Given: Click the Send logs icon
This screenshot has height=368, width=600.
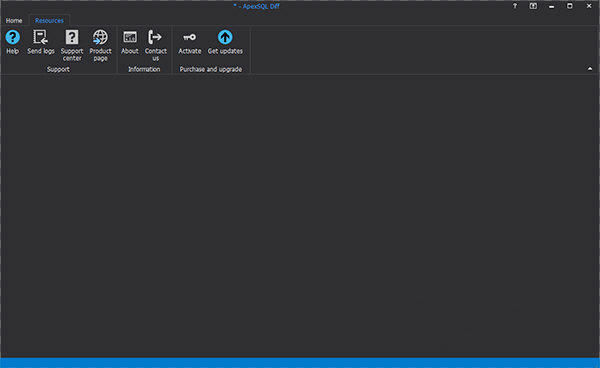Looking at the screenshot, I should (x=41, y=37).
